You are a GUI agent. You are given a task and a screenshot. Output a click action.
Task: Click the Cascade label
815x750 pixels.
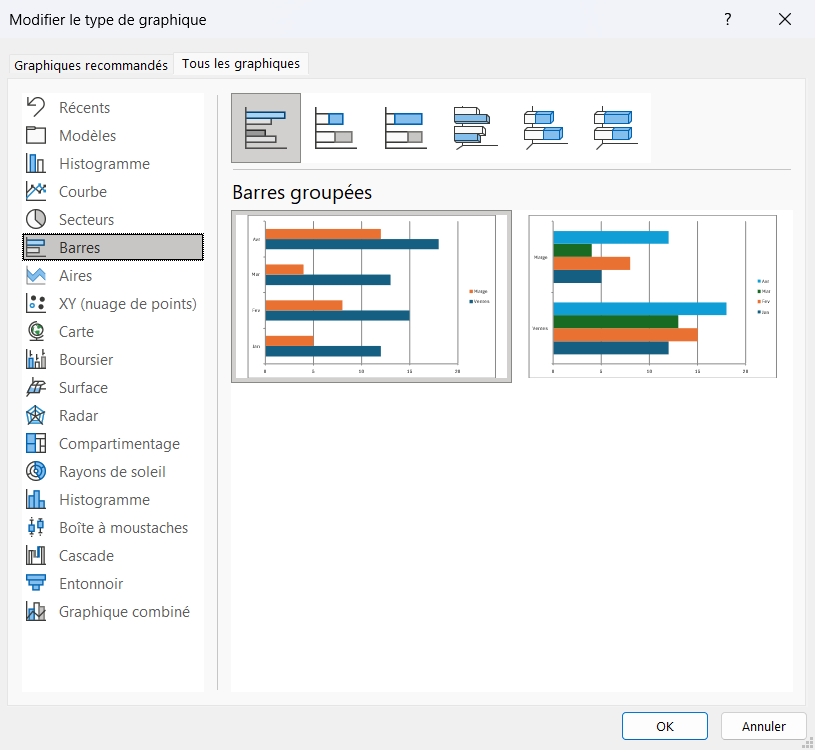tap(86, 556)
